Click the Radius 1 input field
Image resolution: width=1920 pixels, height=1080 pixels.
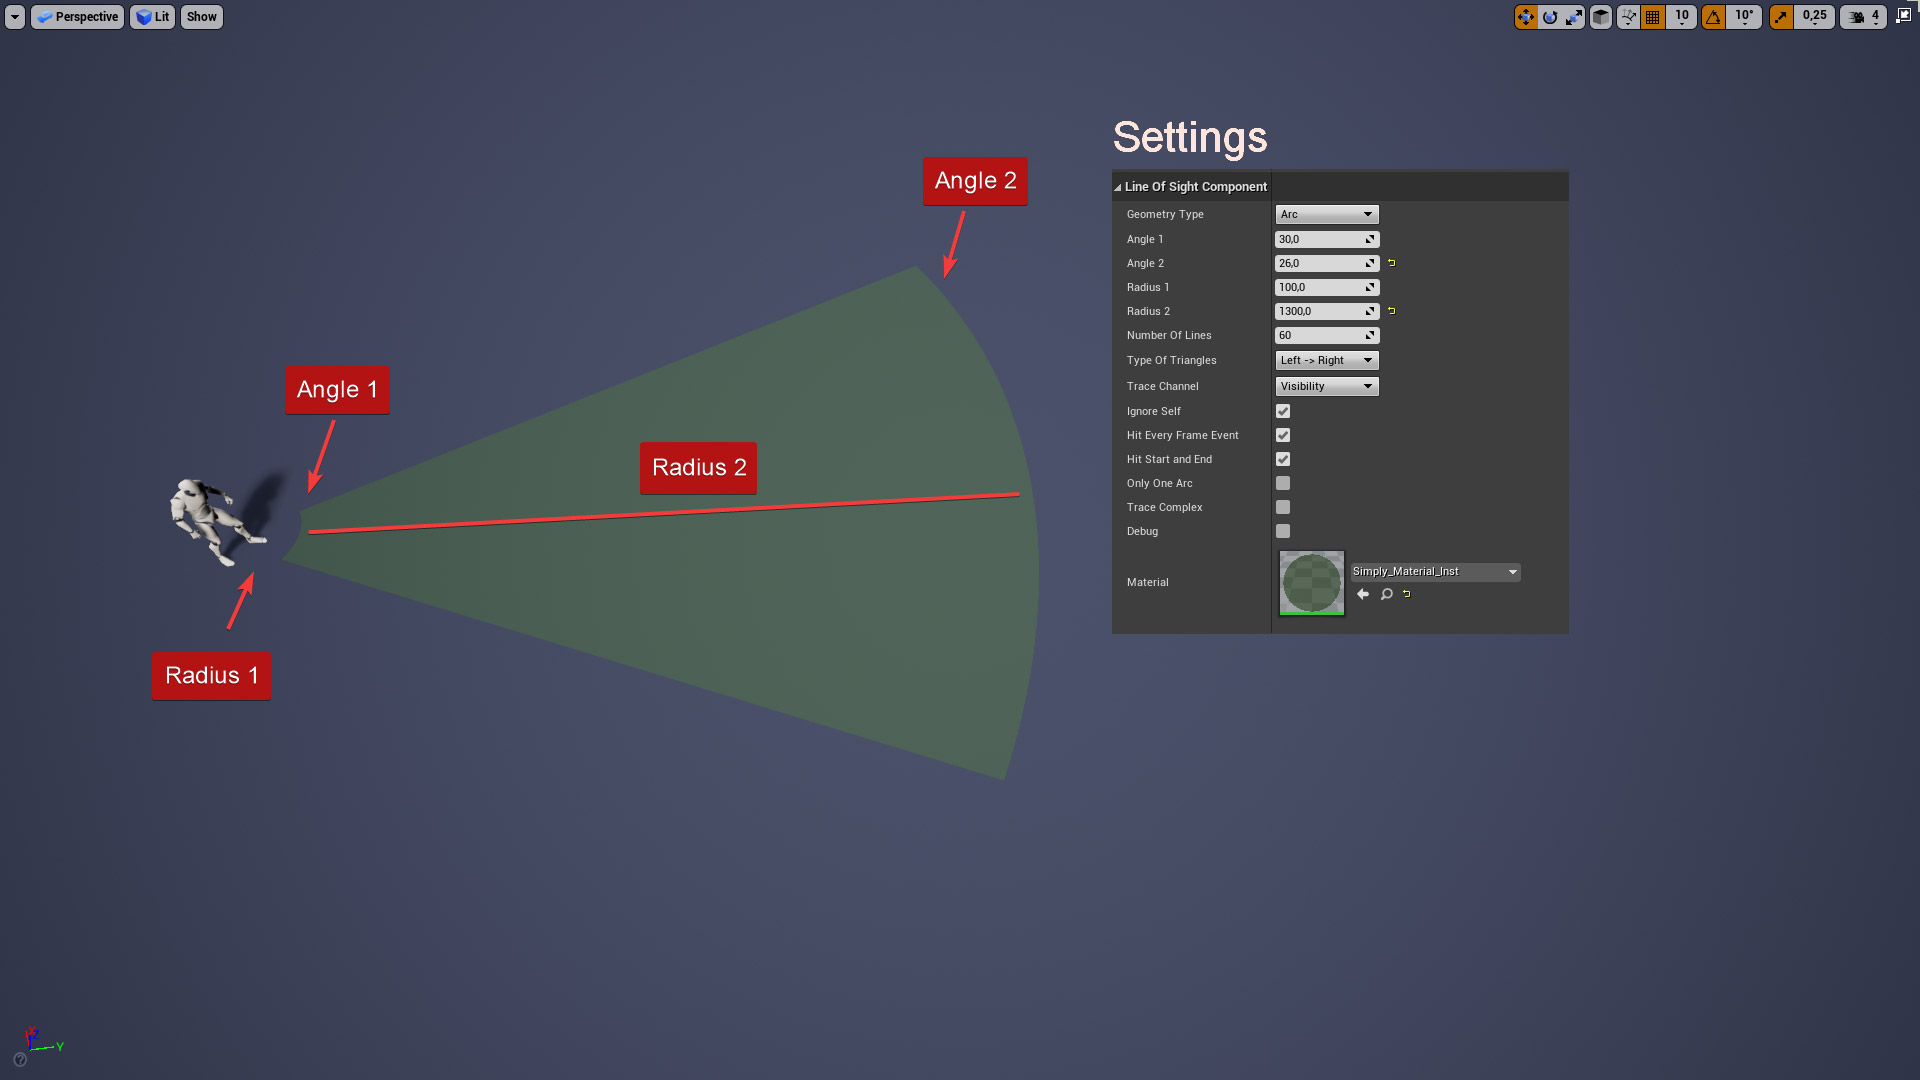click(x=1319, y=286)
